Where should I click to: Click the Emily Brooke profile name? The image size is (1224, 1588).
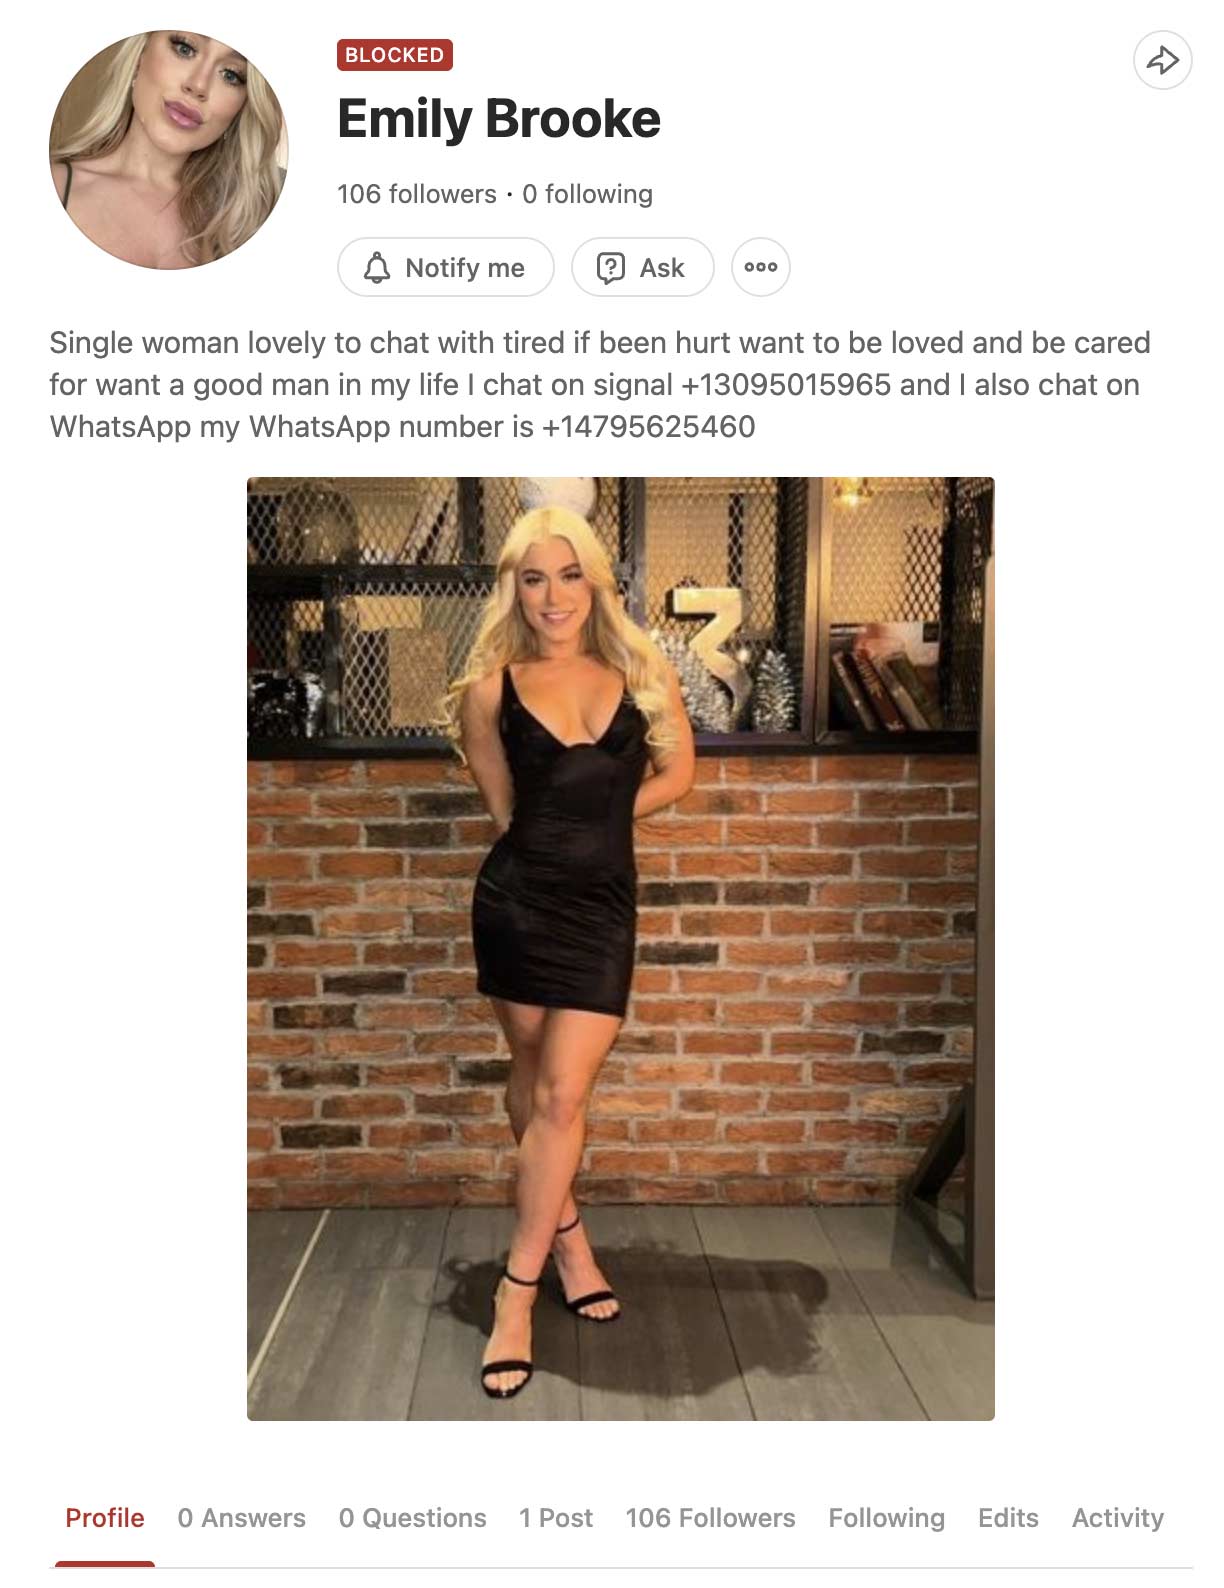[499, 119]
